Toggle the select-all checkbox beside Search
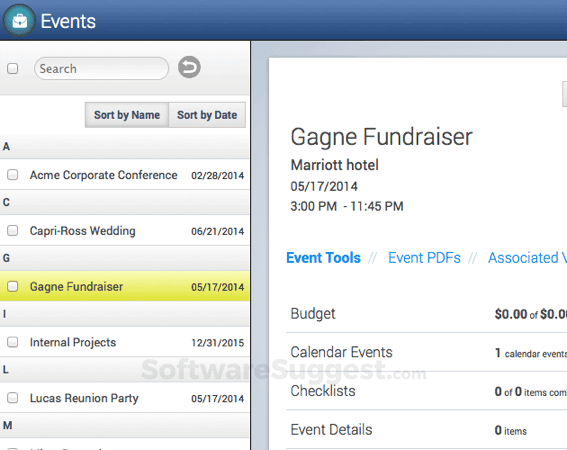Viewport: 567px width, 450px height. [x=13, y=68]
